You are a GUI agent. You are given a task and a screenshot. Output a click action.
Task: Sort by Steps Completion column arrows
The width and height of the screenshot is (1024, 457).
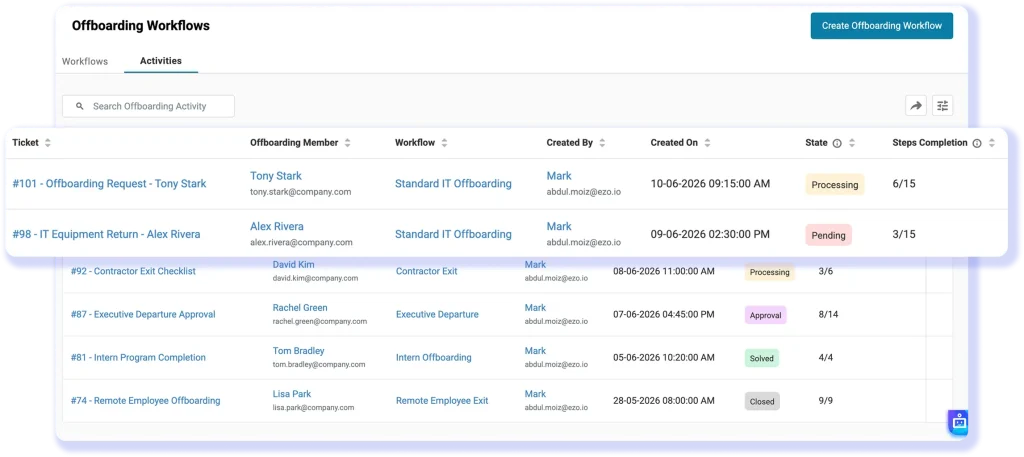click(992, 143)
